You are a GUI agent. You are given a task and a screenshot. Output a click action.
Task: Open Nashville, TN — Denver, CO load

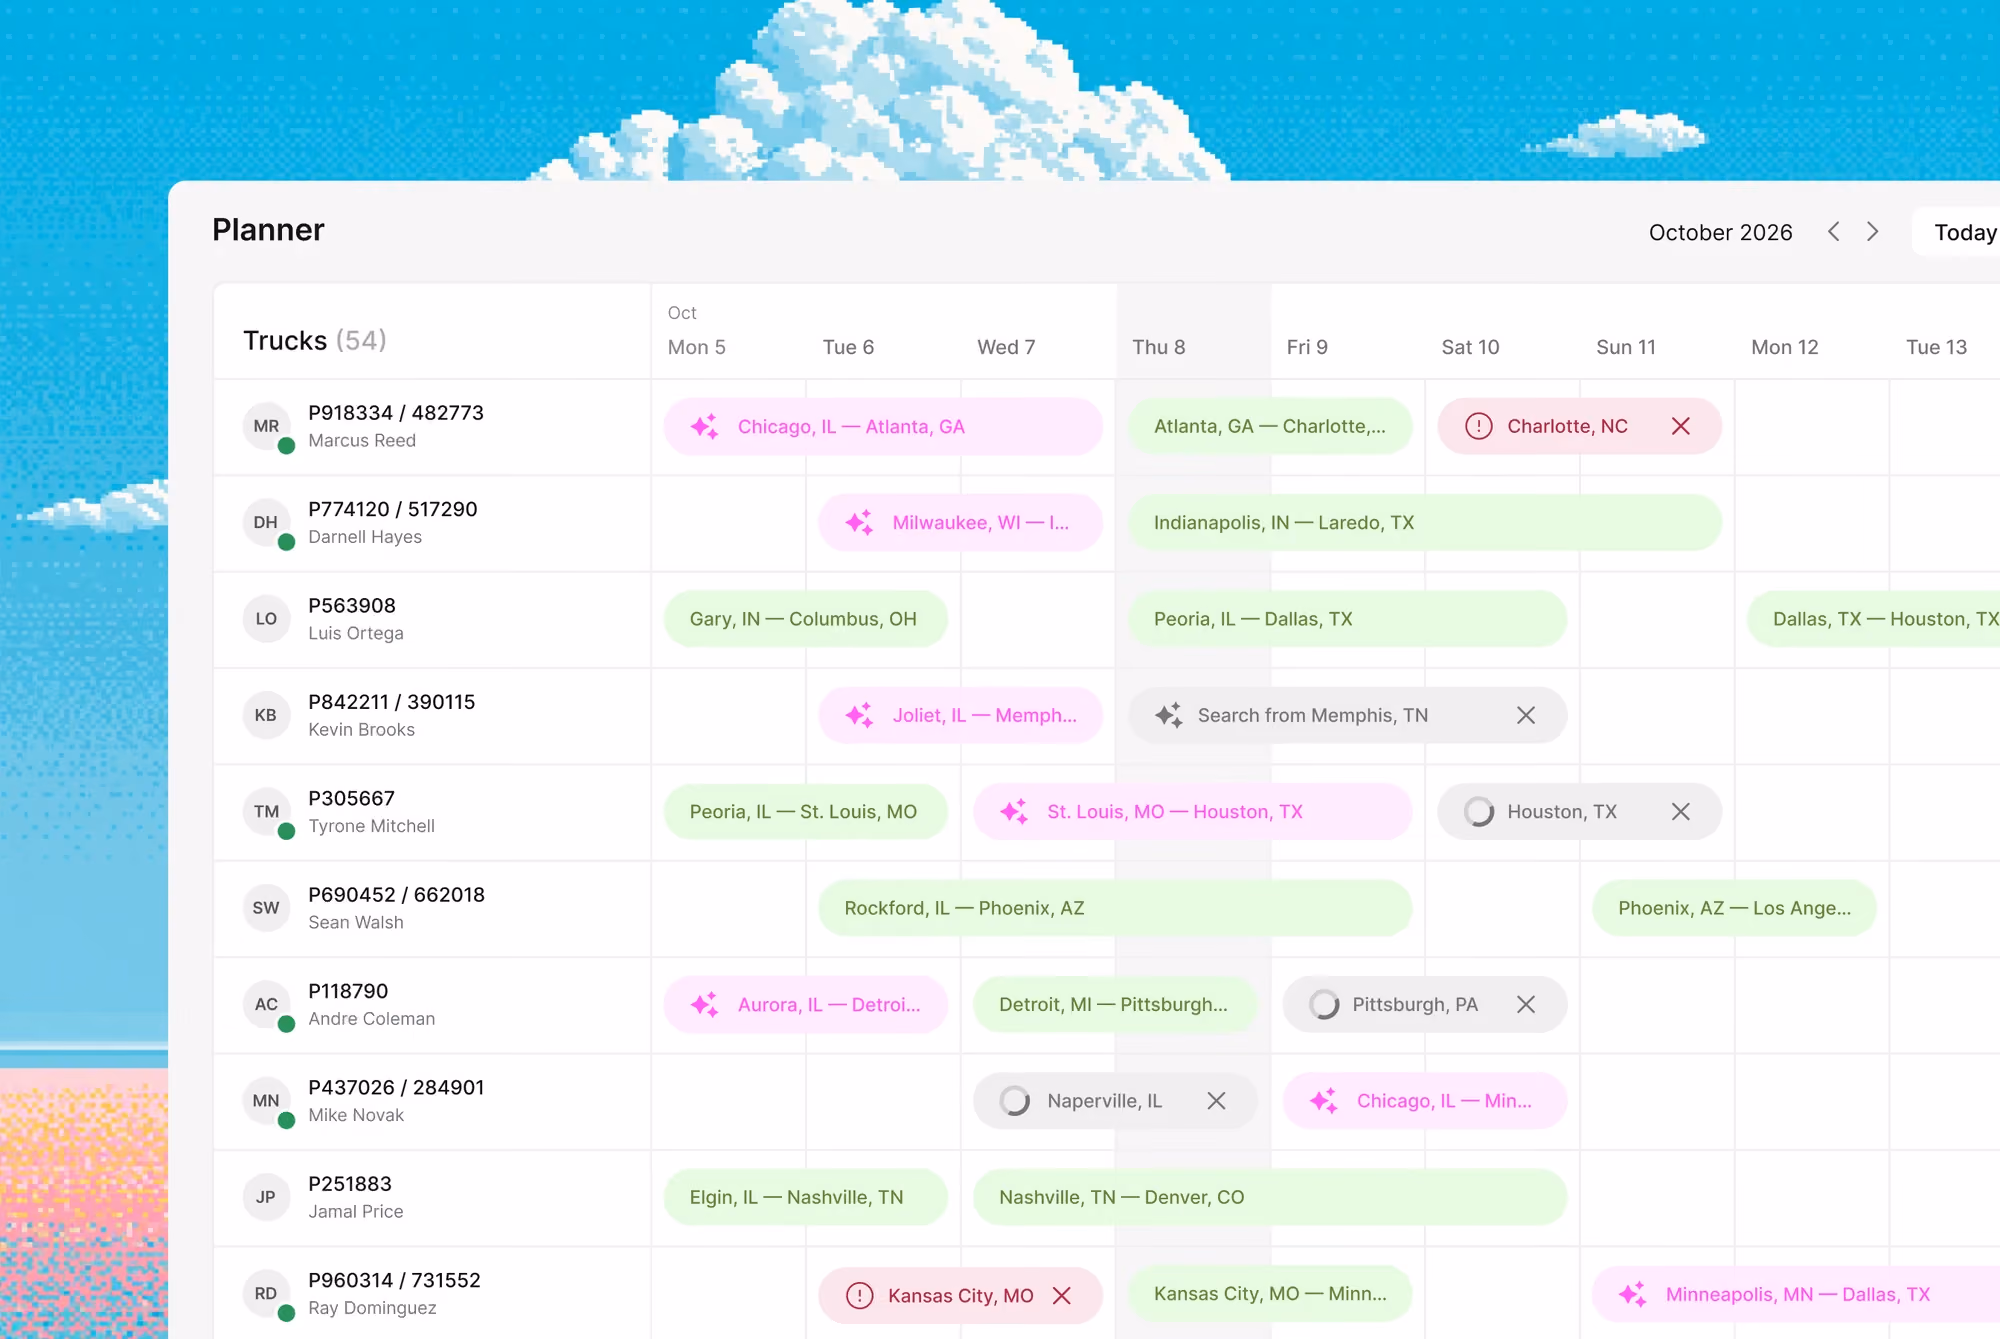pos(1270,1197)
